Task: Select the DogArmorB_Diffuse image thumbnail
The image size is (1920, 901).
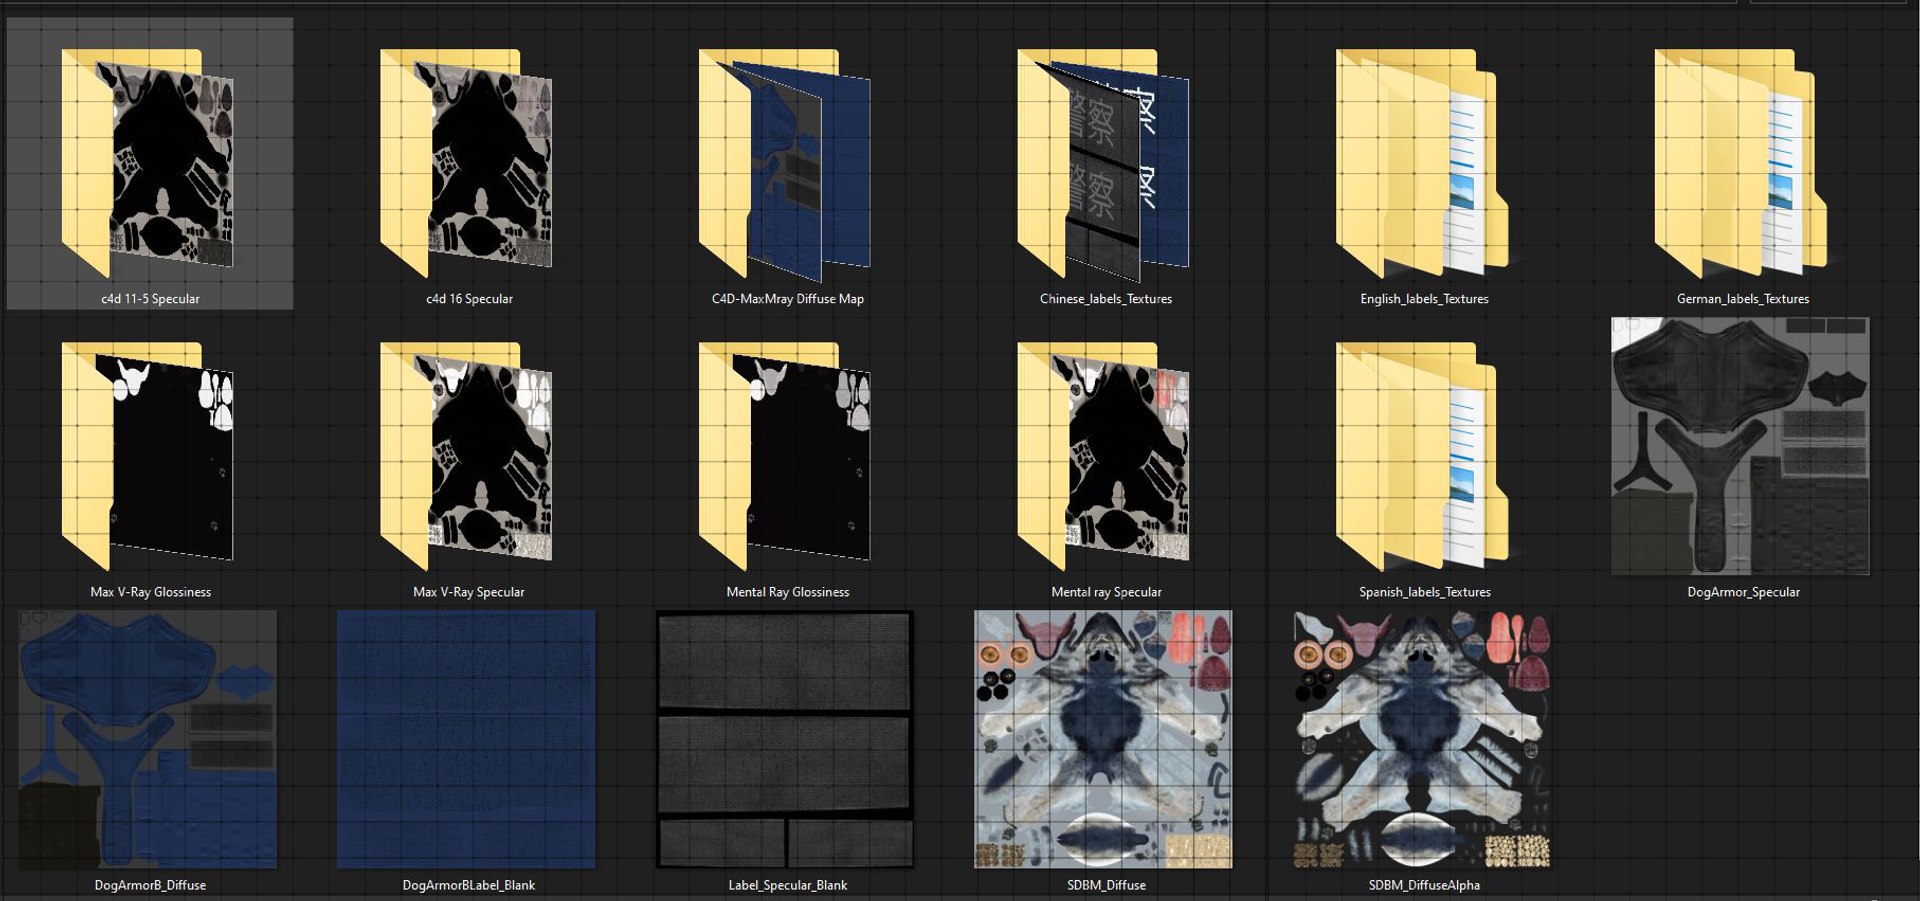Action: [148, 739]
